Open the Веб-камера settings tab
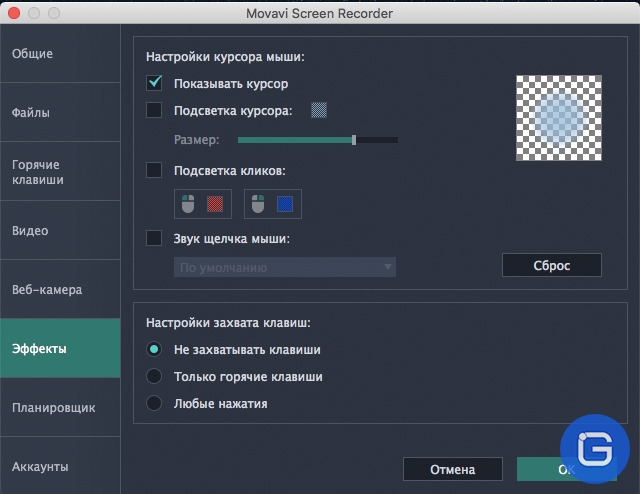Image resolution: width=640 pixels, height=494 pixels. coord(60,289)
